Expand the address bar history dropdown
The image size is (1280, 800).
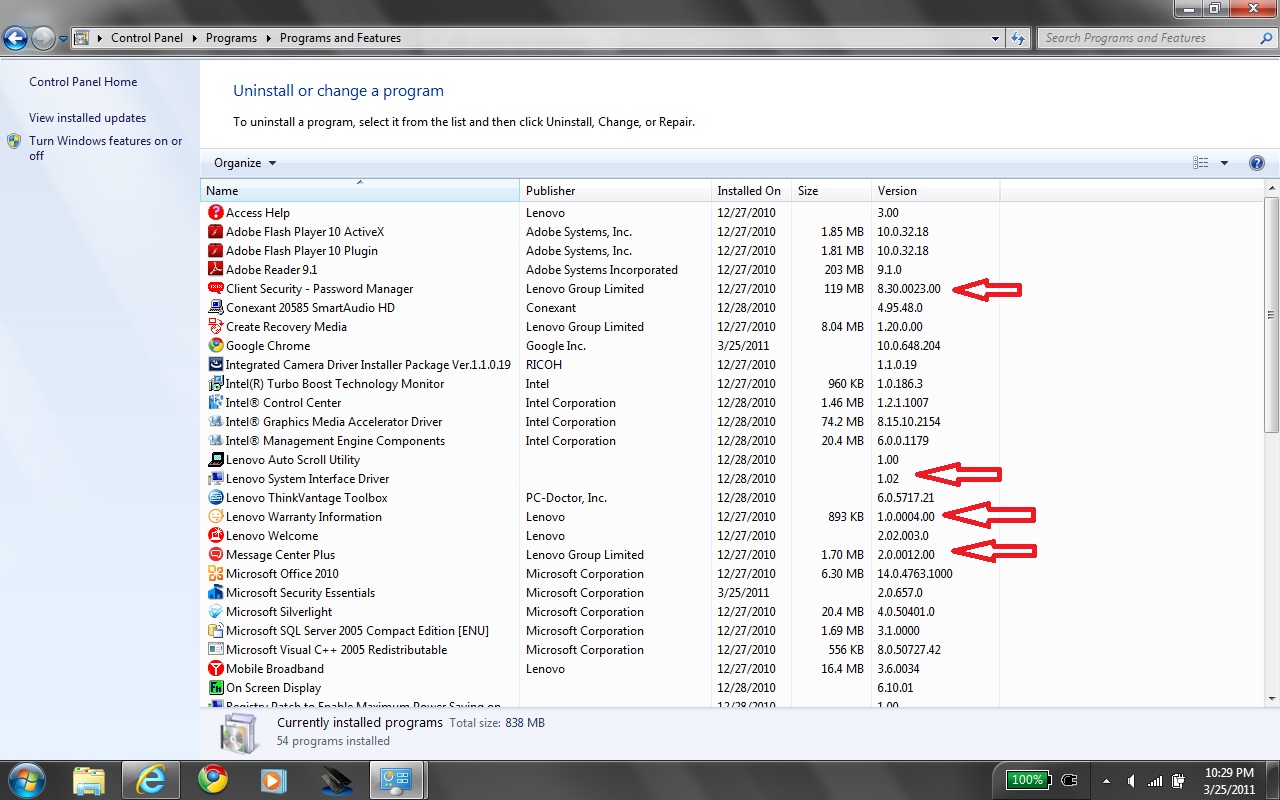click(x=995, y=38)
